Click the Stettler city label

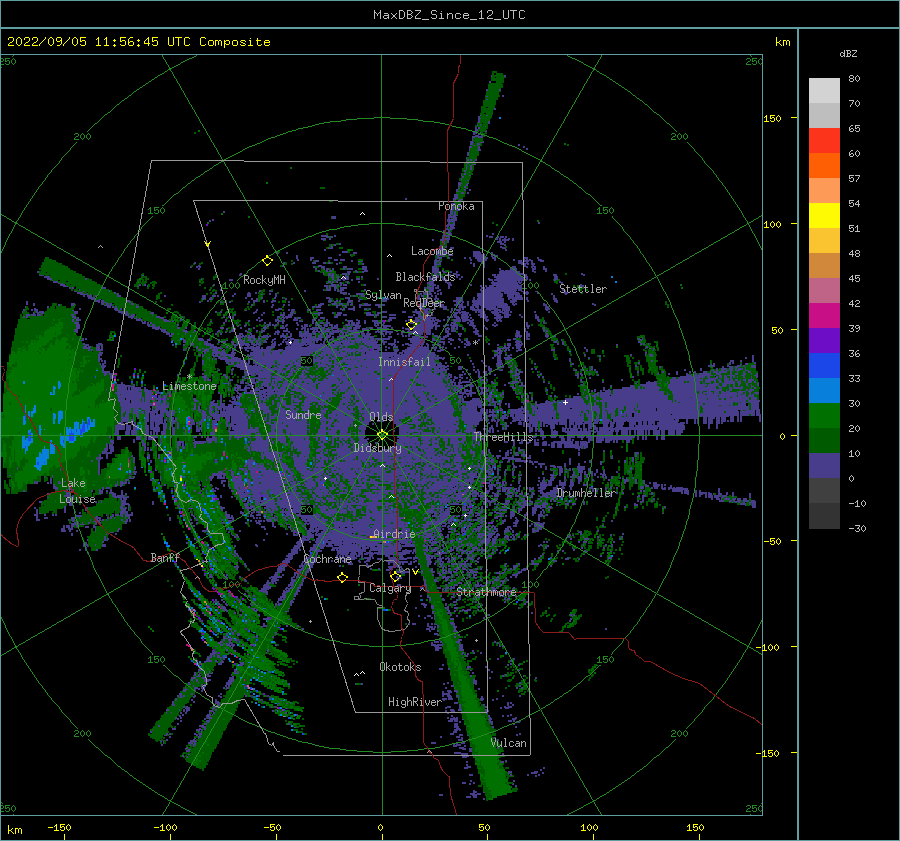point(583,289)
